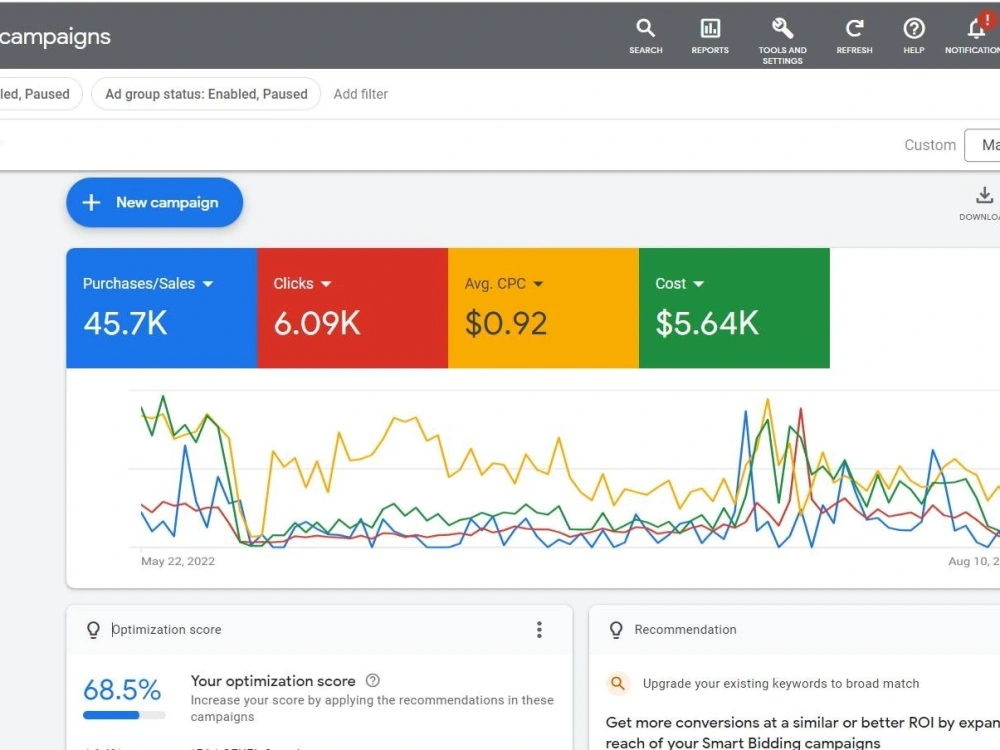Click the Aug 10 chart end date label
This screenshot has height=750, width=1000.
(974, 561)
